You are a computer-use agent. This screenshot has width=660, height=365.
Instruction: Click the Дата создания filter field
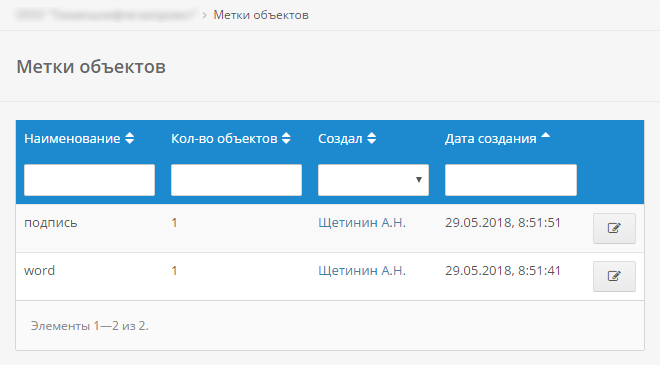point(511,180)
